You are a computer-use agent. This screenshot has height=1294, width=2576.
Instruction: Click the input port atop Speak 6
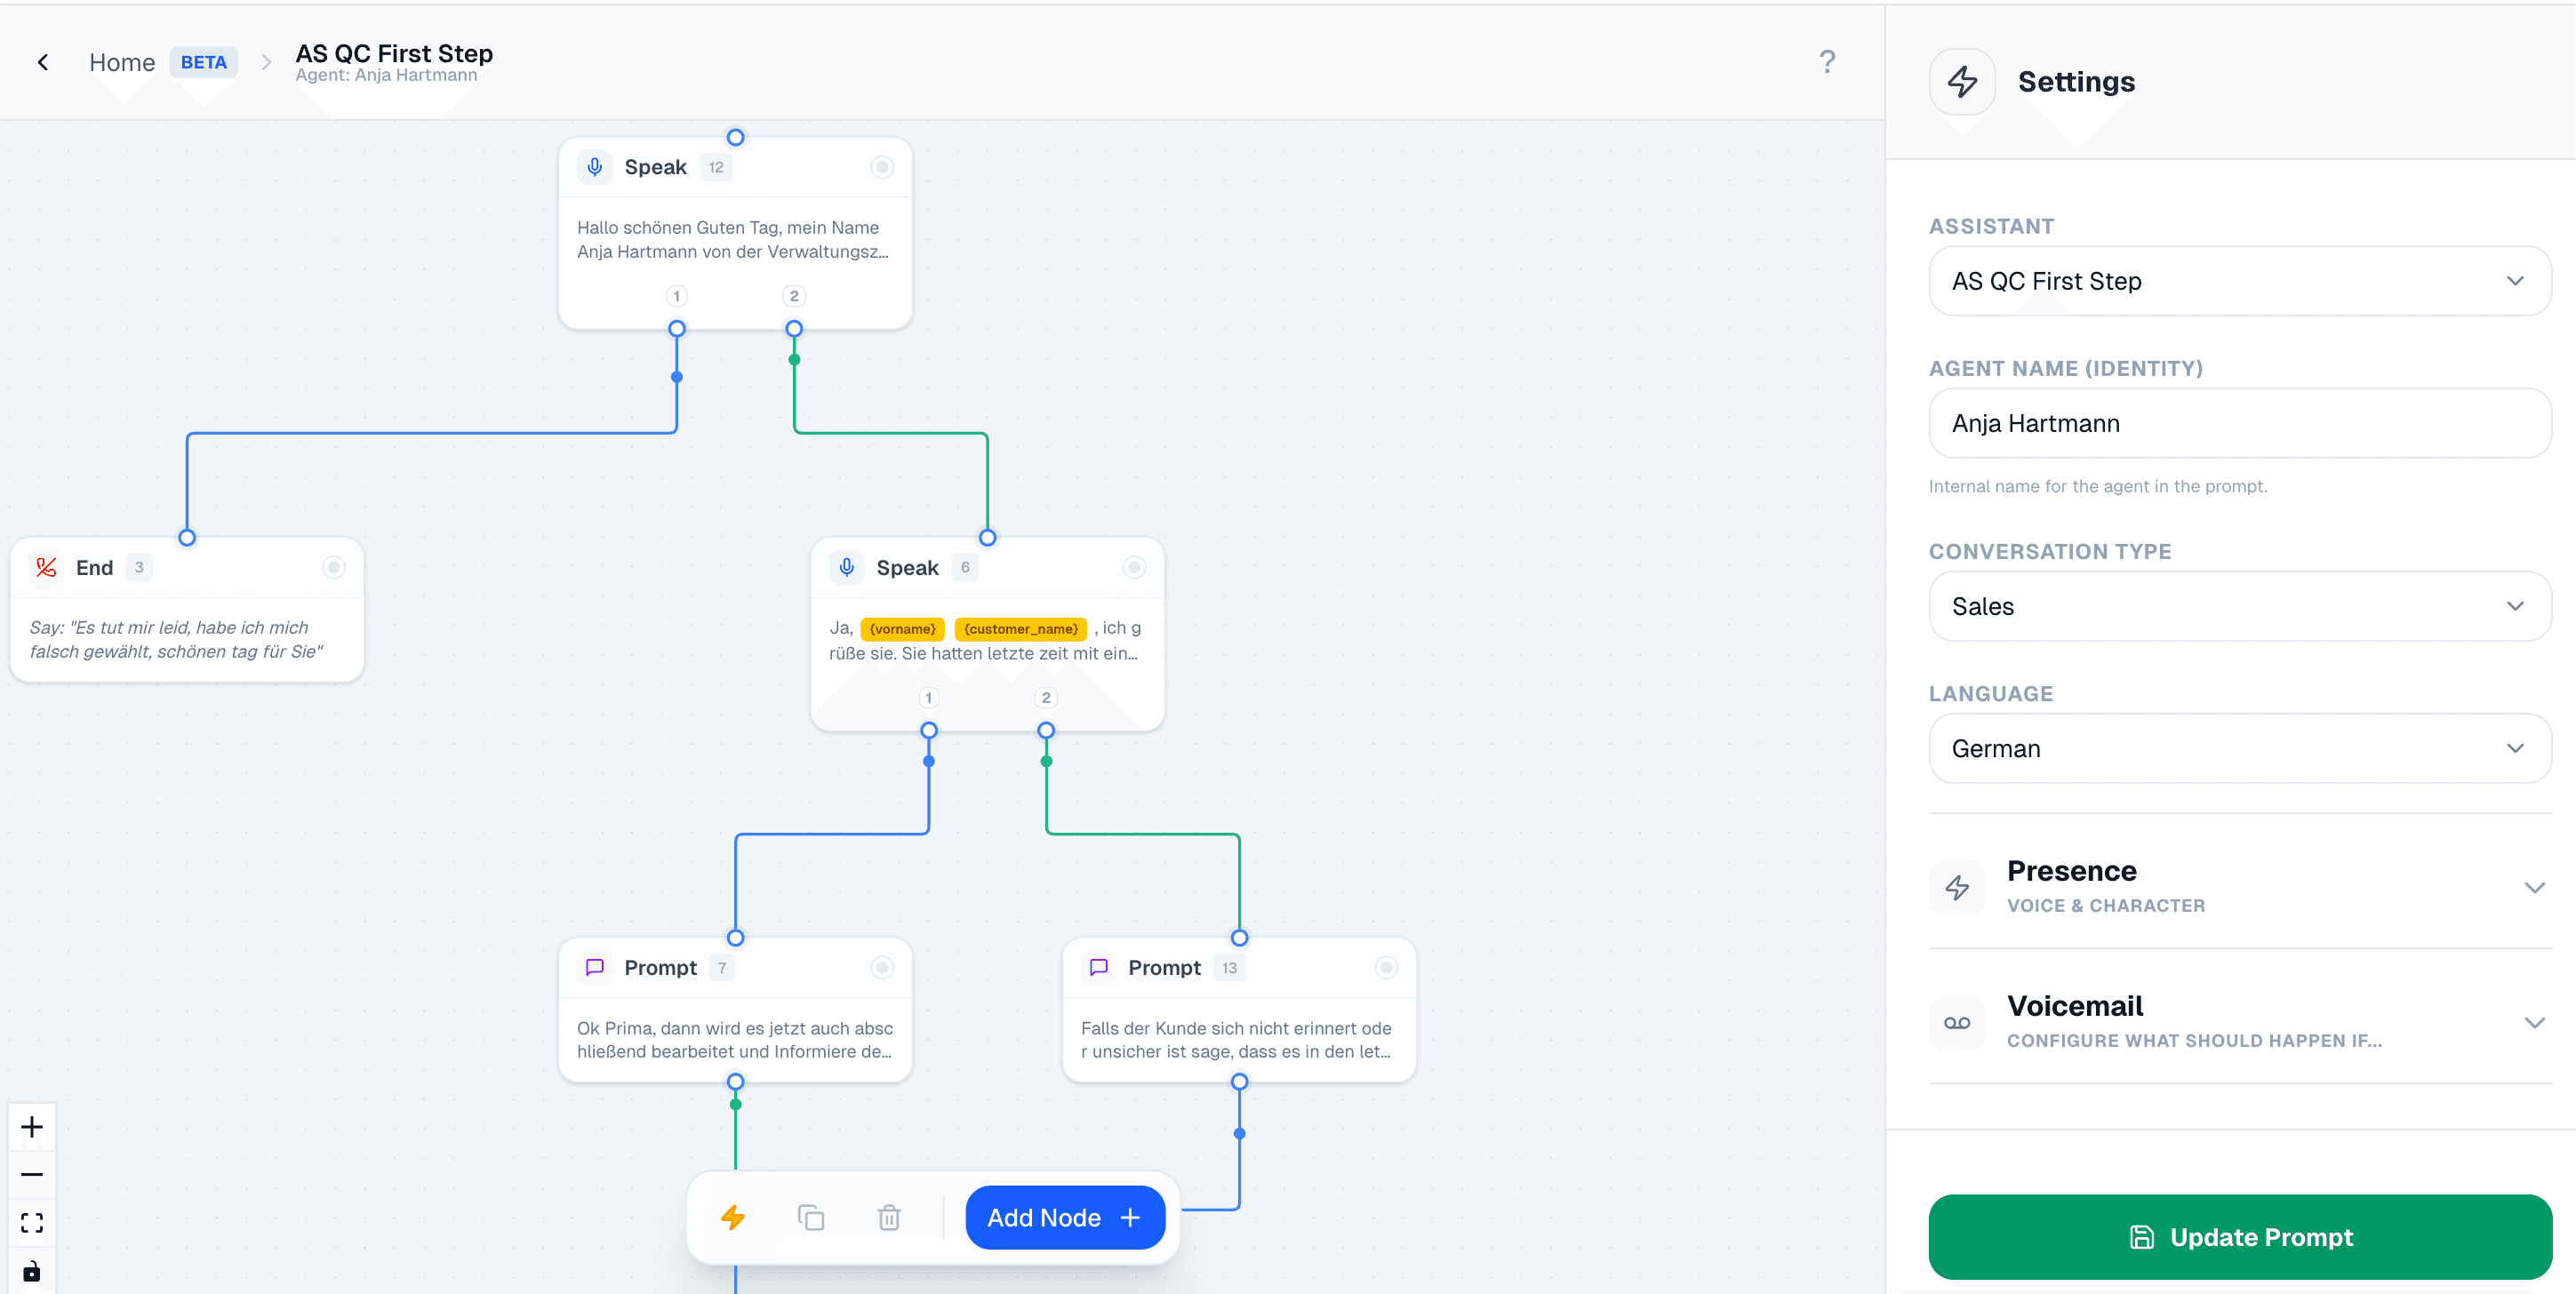pyautogui.click(x=987, y=538)
